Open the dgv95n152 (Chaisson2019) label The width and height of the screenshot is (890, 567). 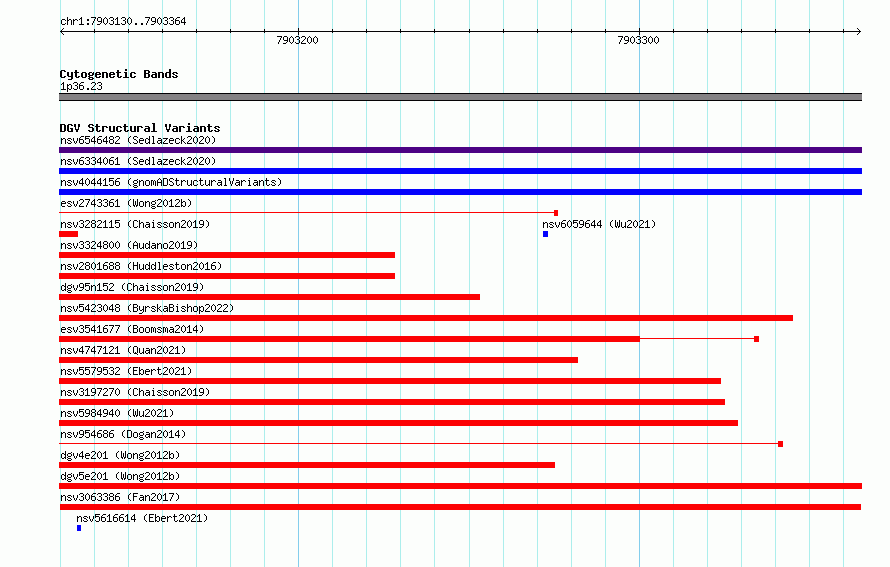pos(132,287)
